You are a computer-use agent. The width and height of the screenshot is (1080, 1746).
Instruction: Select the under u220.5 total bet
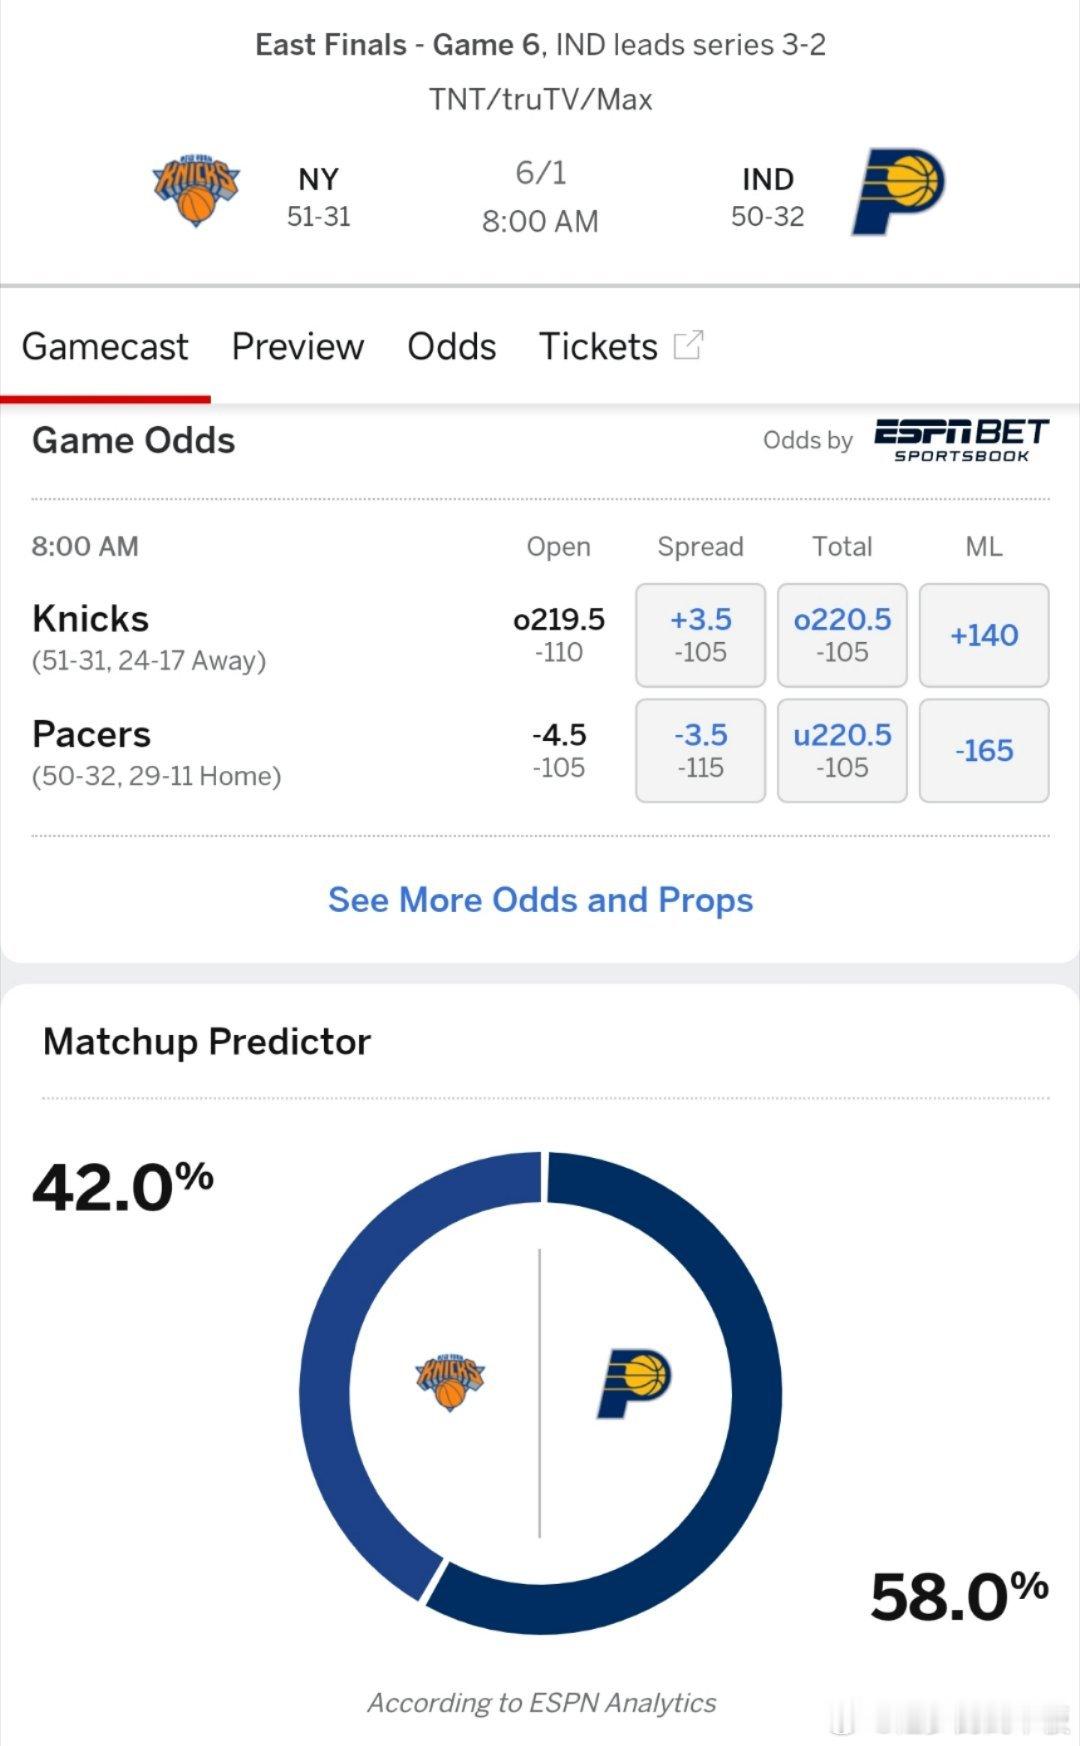click(842, 750)
